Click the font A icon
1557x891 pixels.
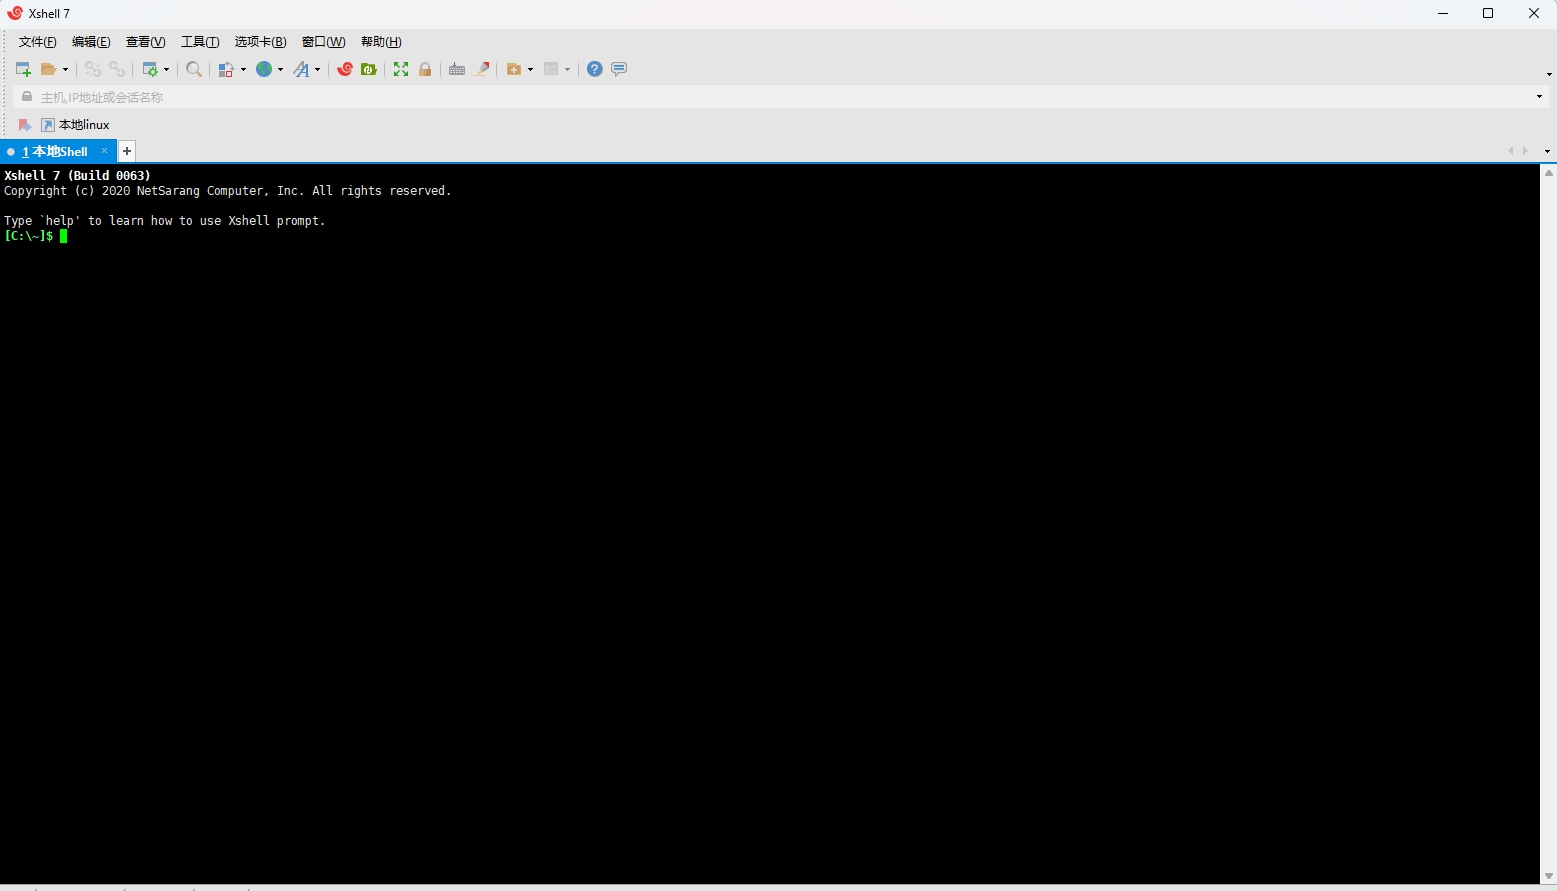click(301, 69)
